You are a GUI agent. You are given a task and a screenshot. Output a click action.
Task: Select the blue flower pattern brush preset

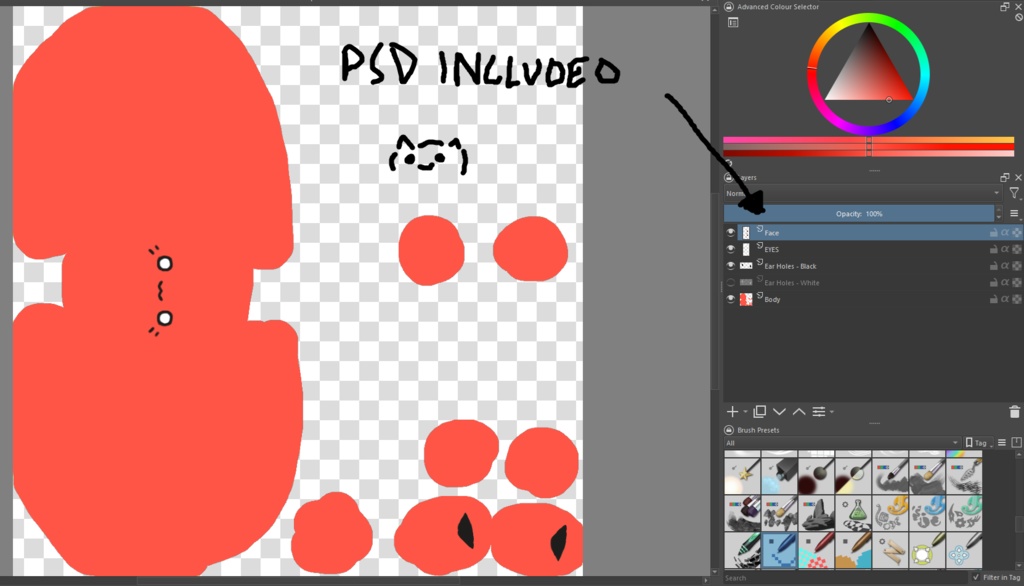pos(964,550)
